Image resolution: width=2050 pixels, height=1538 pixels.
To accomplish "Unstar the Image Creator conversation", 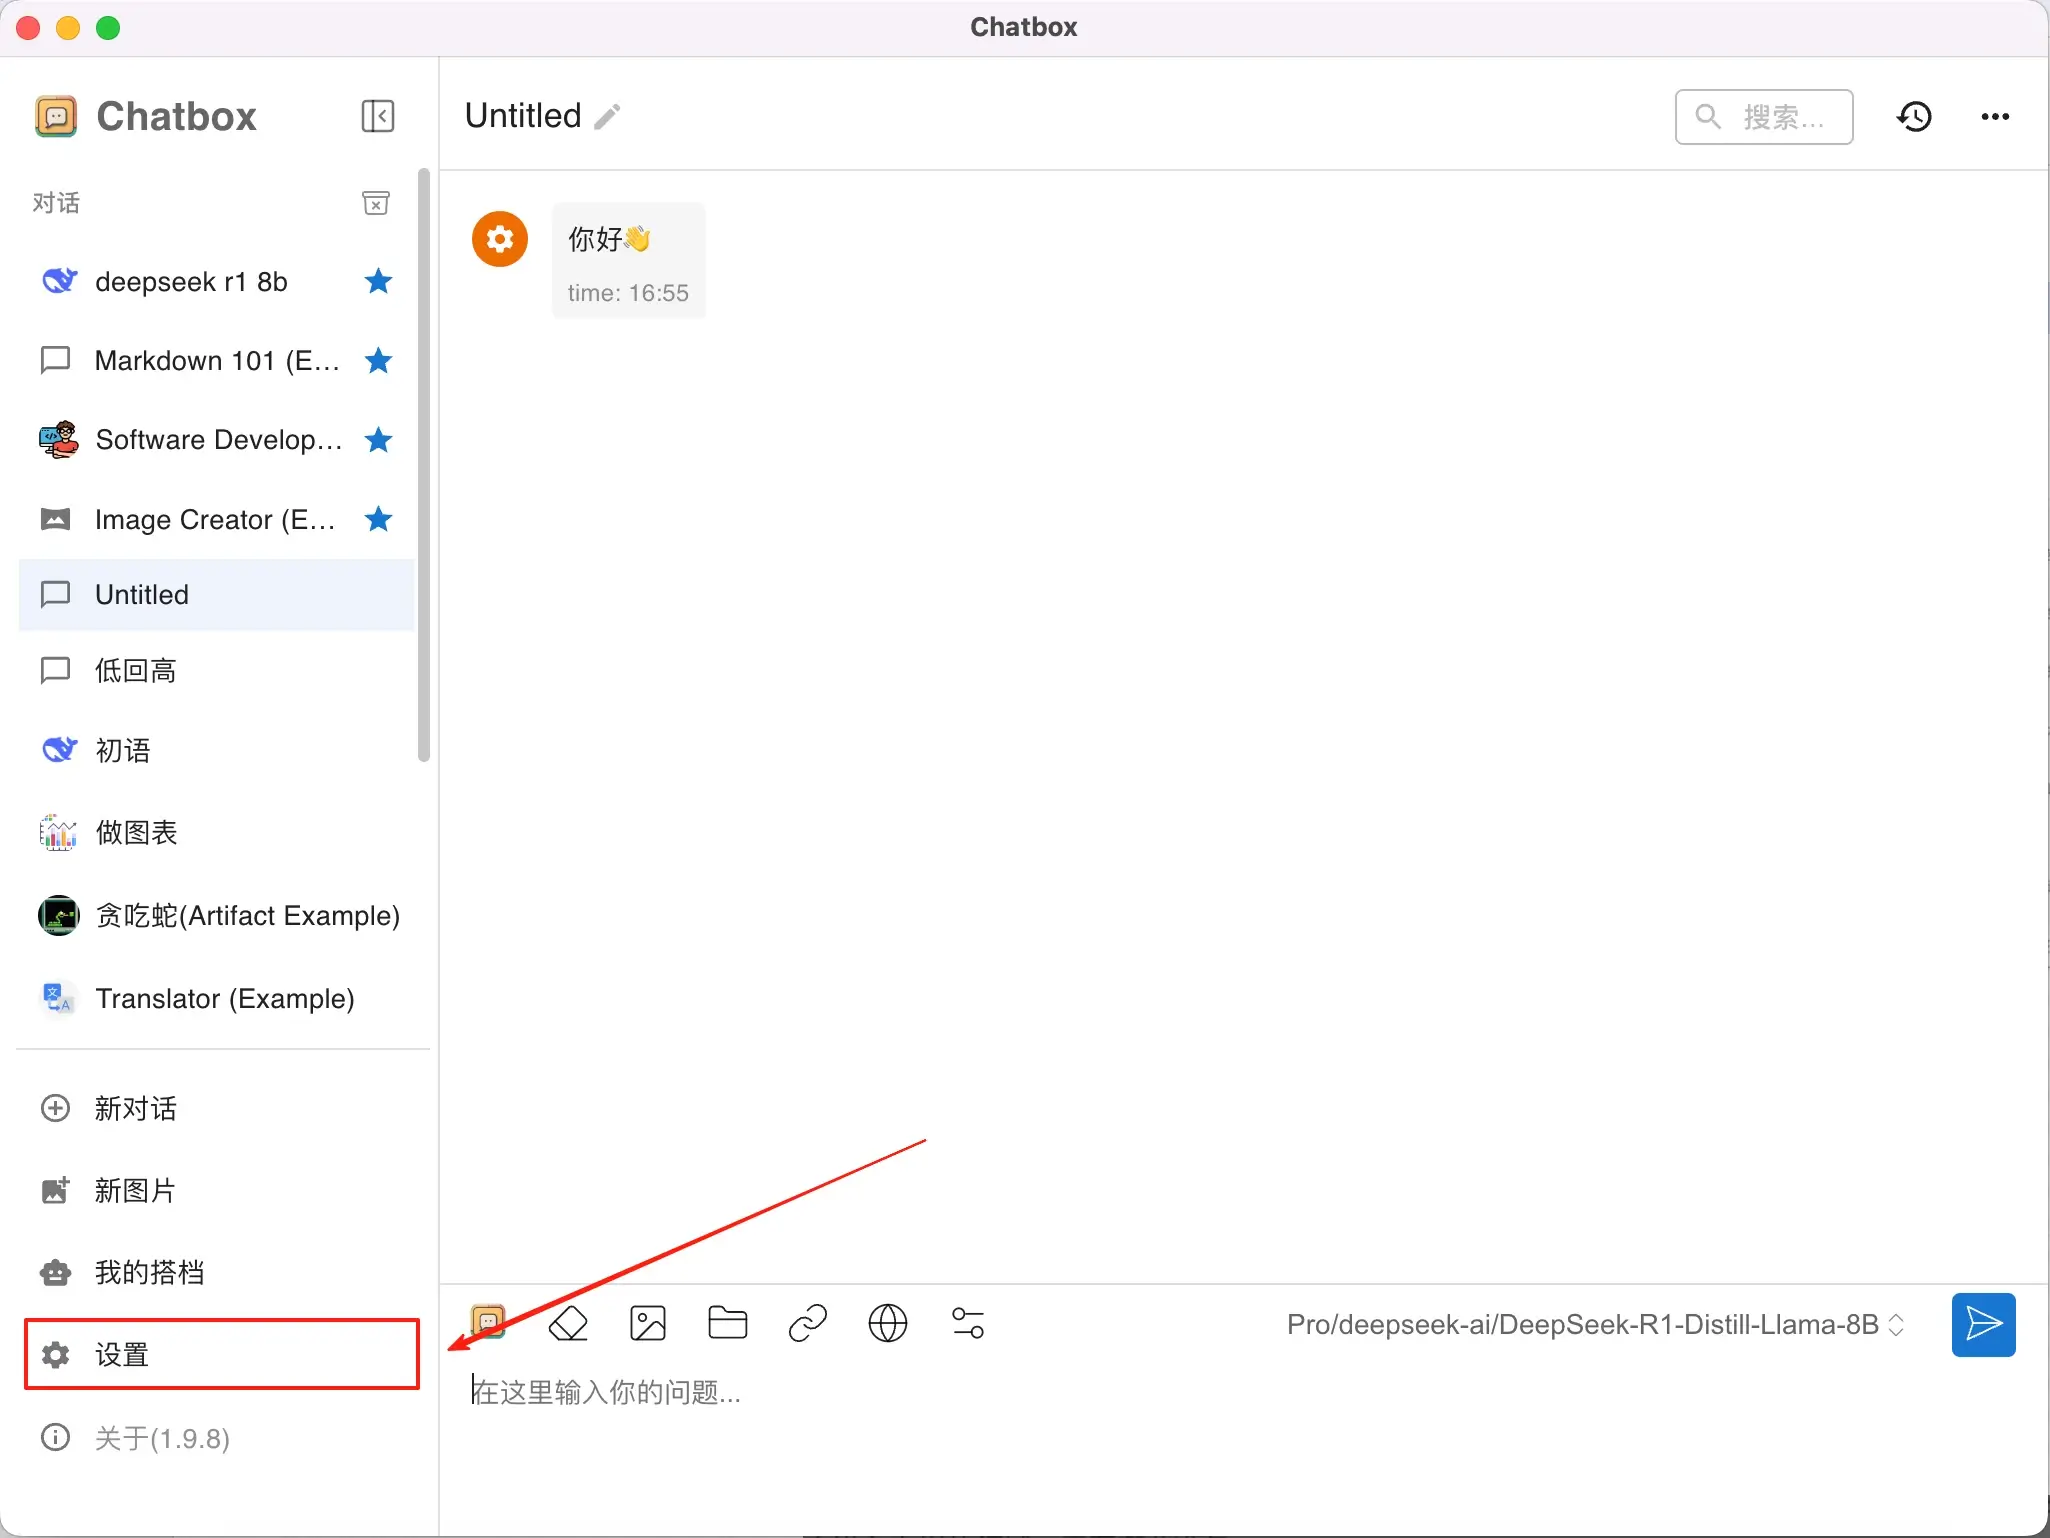I will coord(378,519).
